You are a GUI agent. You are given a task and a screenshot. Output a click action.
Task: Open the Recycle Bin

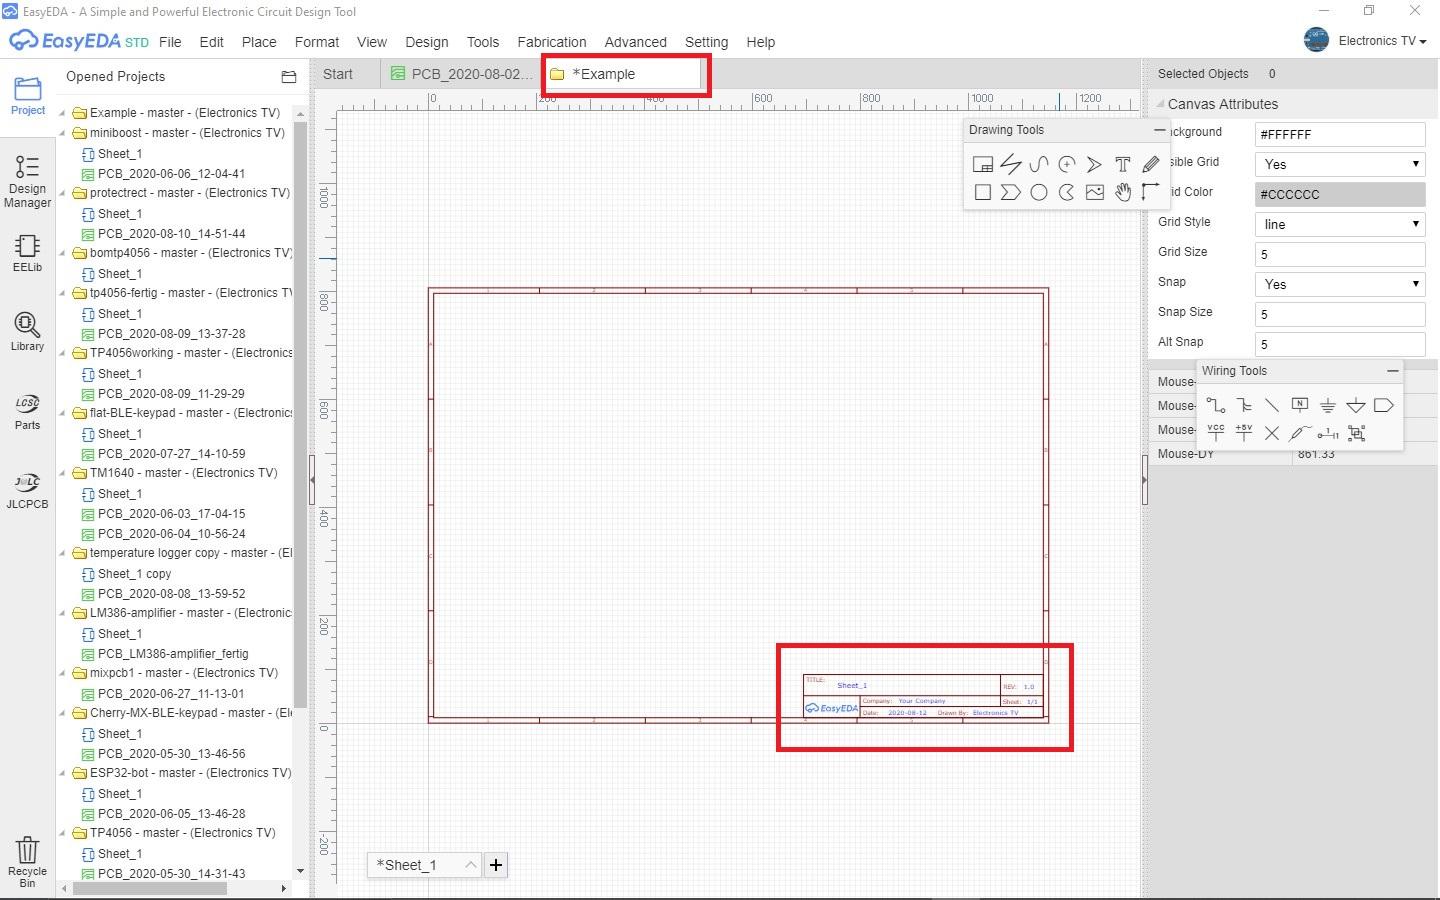(x=27, y=862)
